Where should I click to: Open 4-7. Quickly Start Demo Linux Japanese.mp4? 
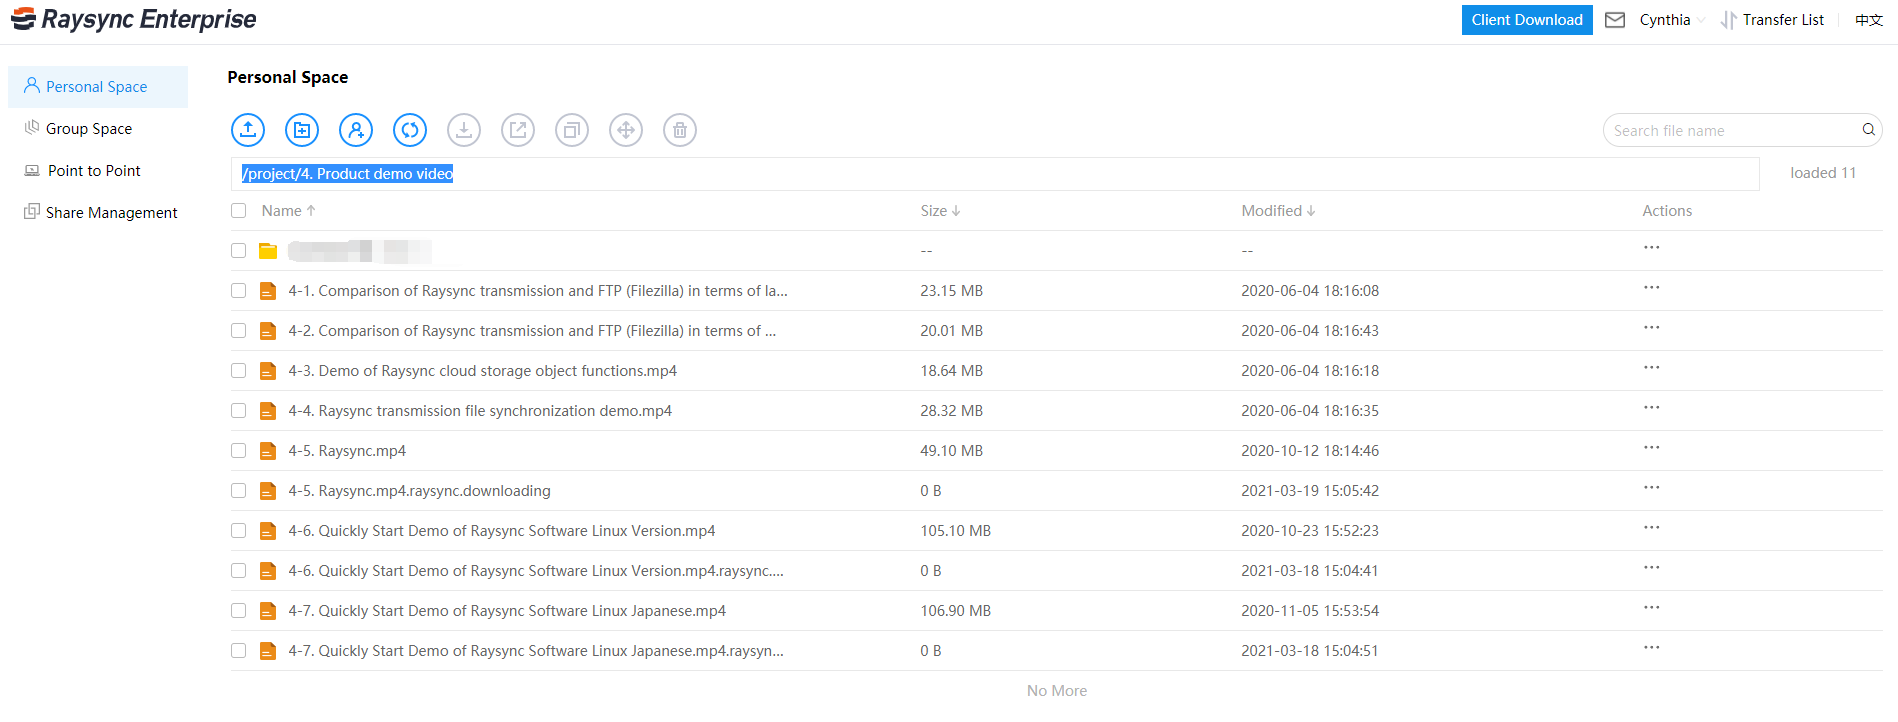coord(507,611)
